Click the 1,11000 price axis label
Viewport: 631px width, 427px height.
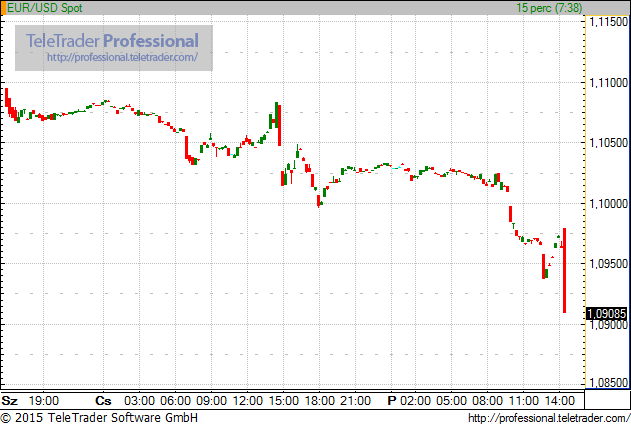point(608,83)
